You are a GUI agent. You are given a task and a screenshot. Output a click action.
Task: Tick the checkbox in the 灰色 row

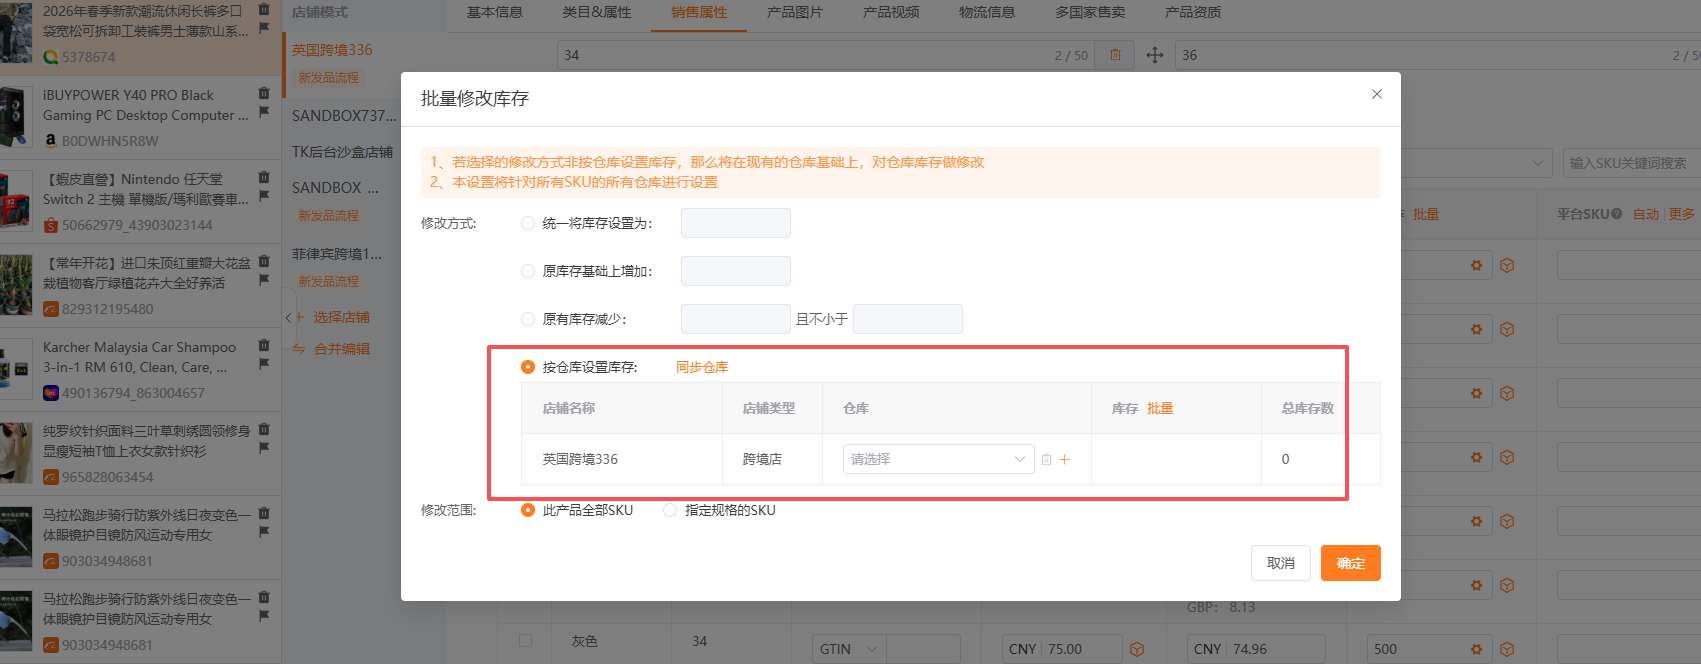525,640
